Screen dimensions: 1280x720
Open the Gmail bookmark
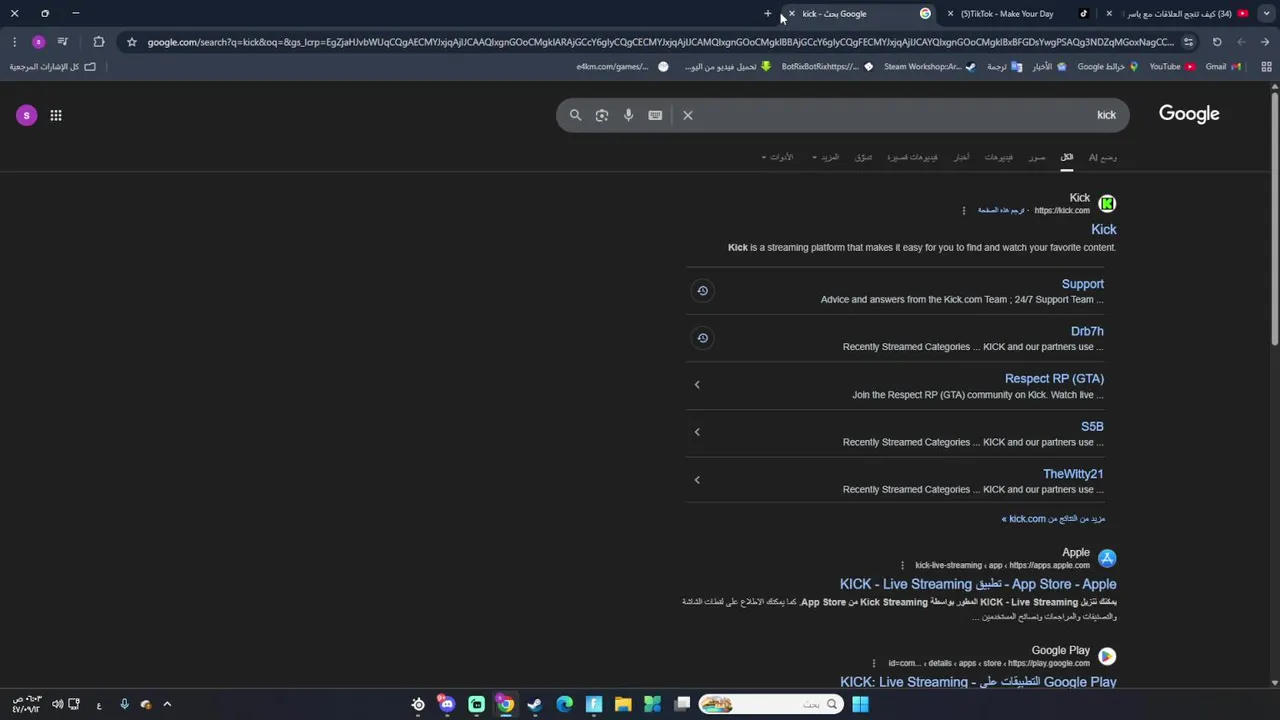tap(1223, 67)
